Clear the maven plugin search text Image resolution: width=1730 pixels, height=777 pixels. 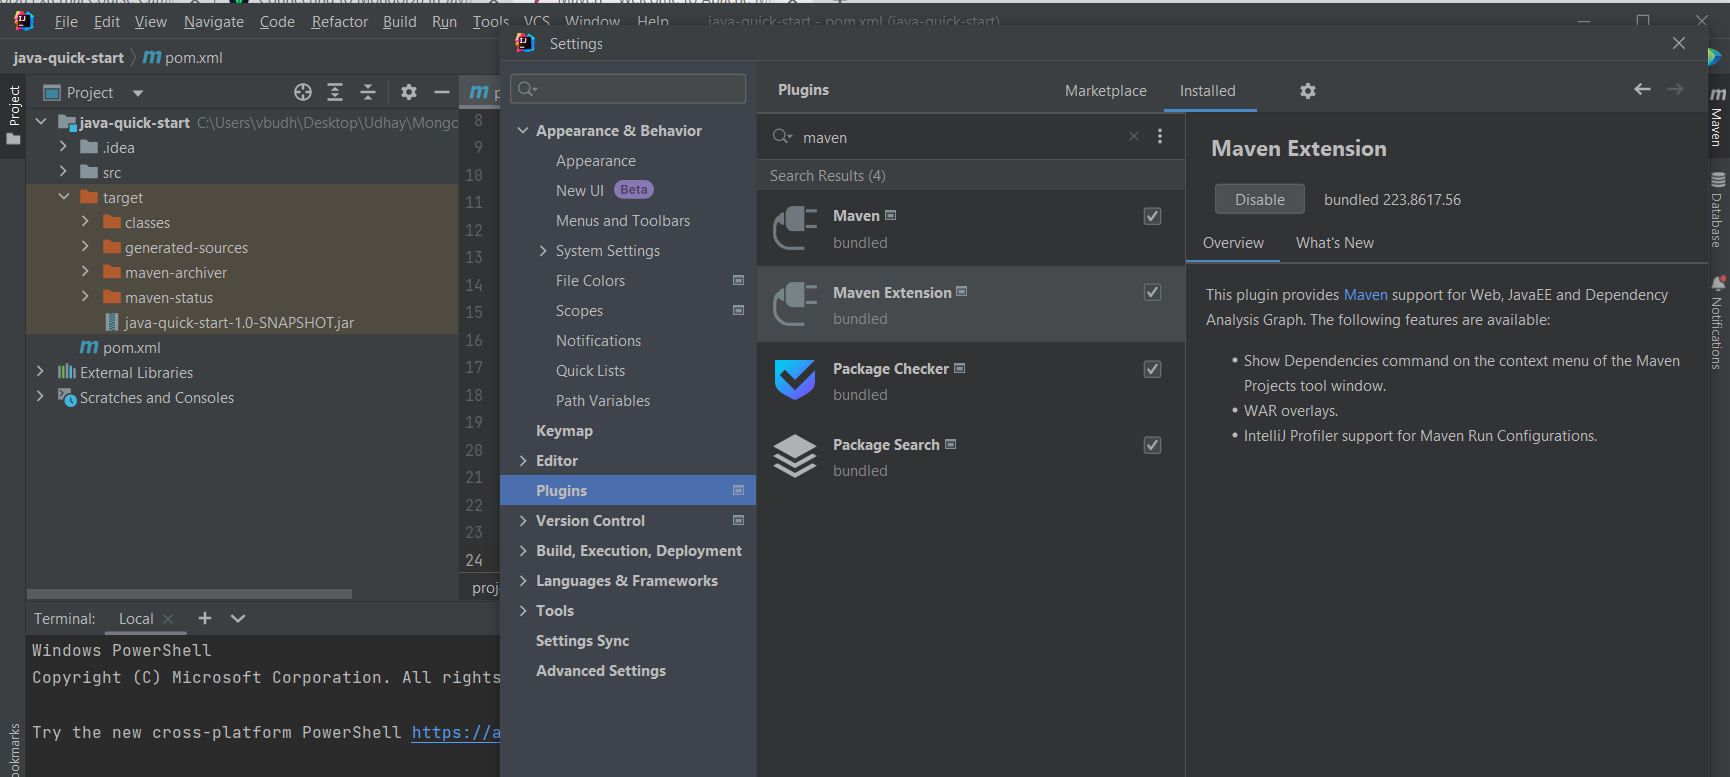1133,137
